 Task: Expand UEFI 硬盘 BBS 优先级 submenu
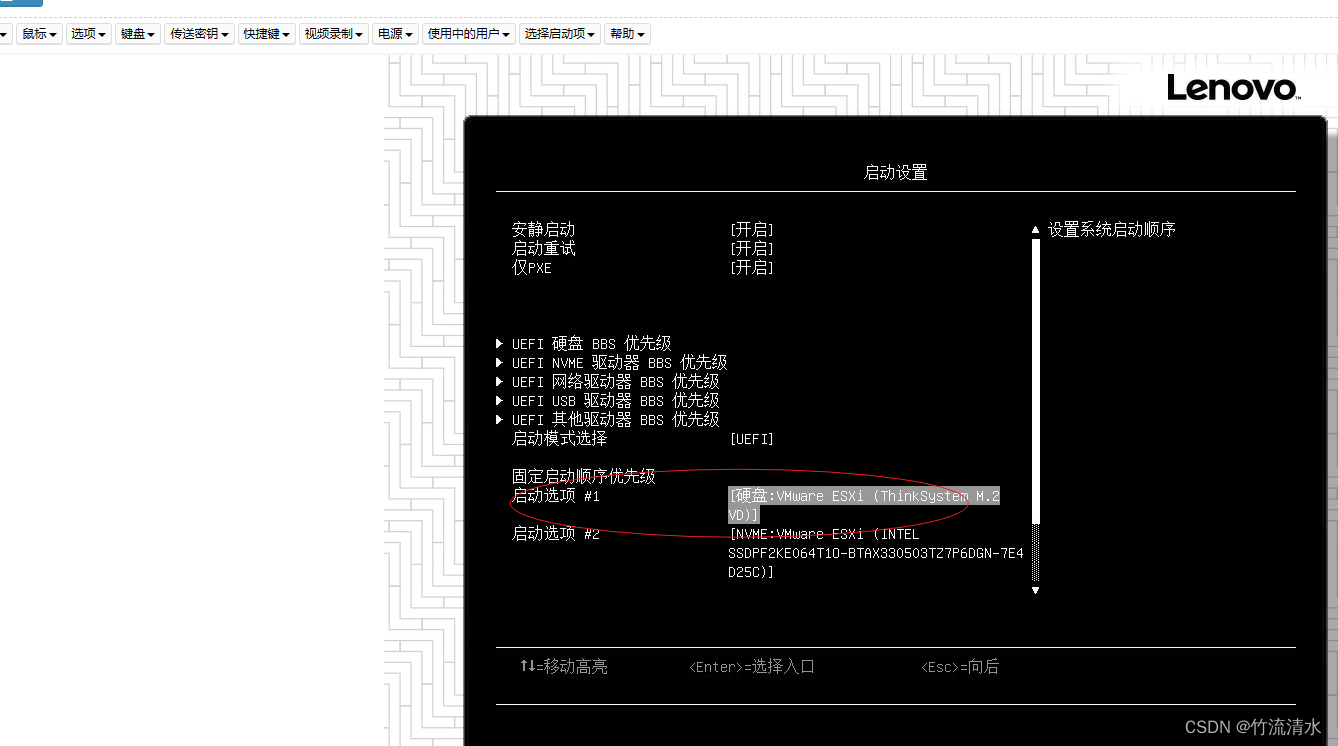pyautogui.click(x=584, y=344)
